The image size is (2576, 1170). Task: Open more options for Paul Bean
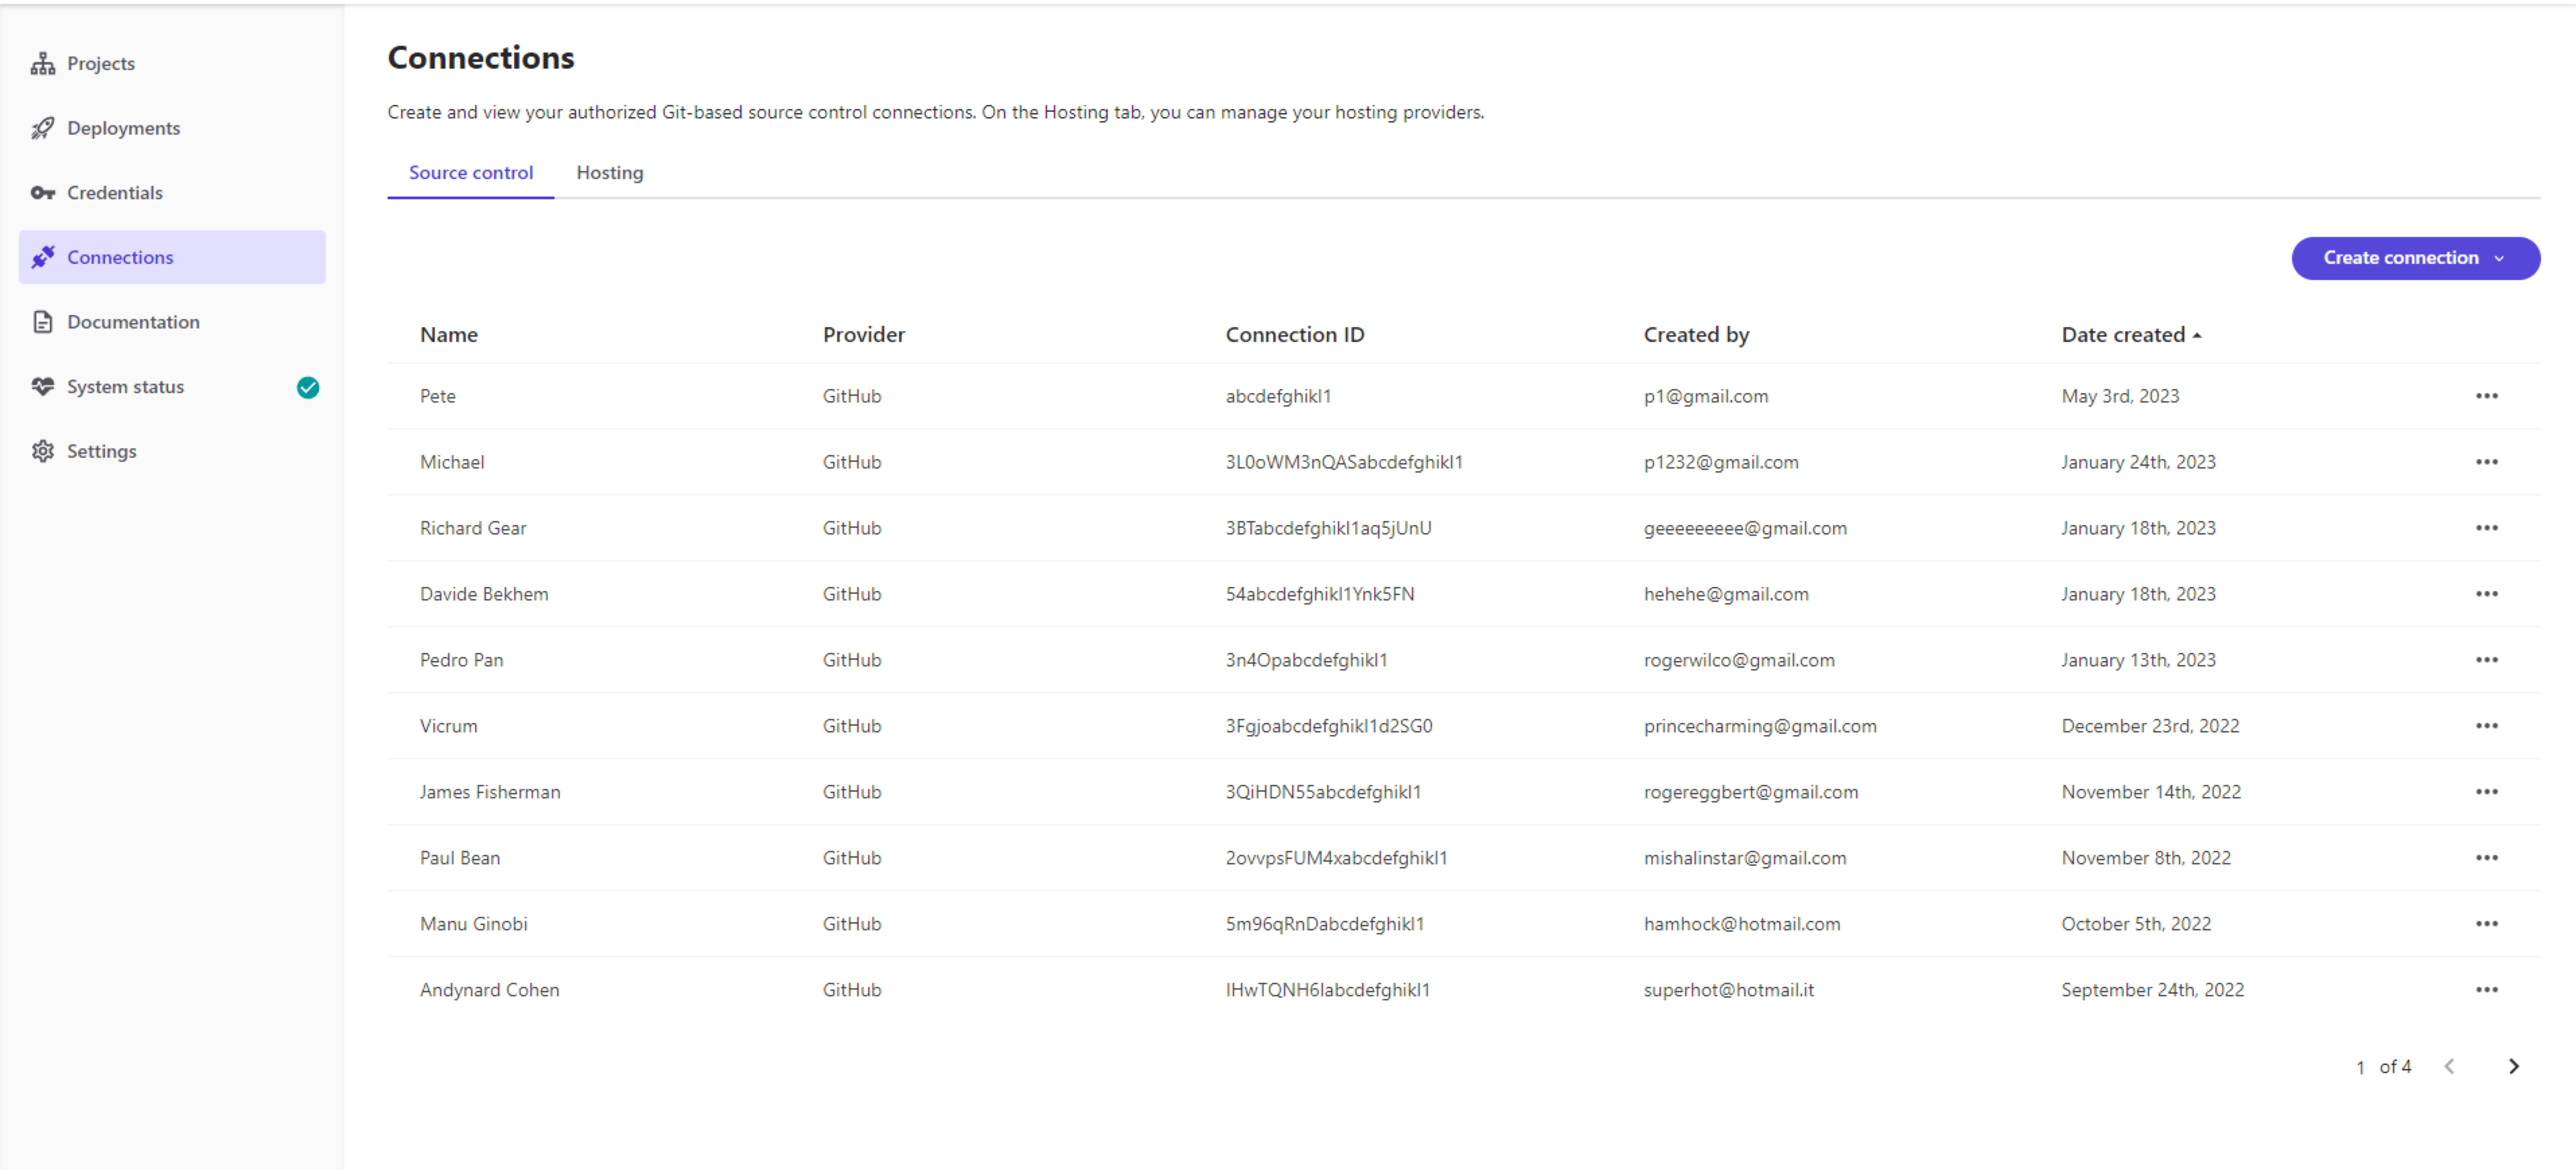2486,858
